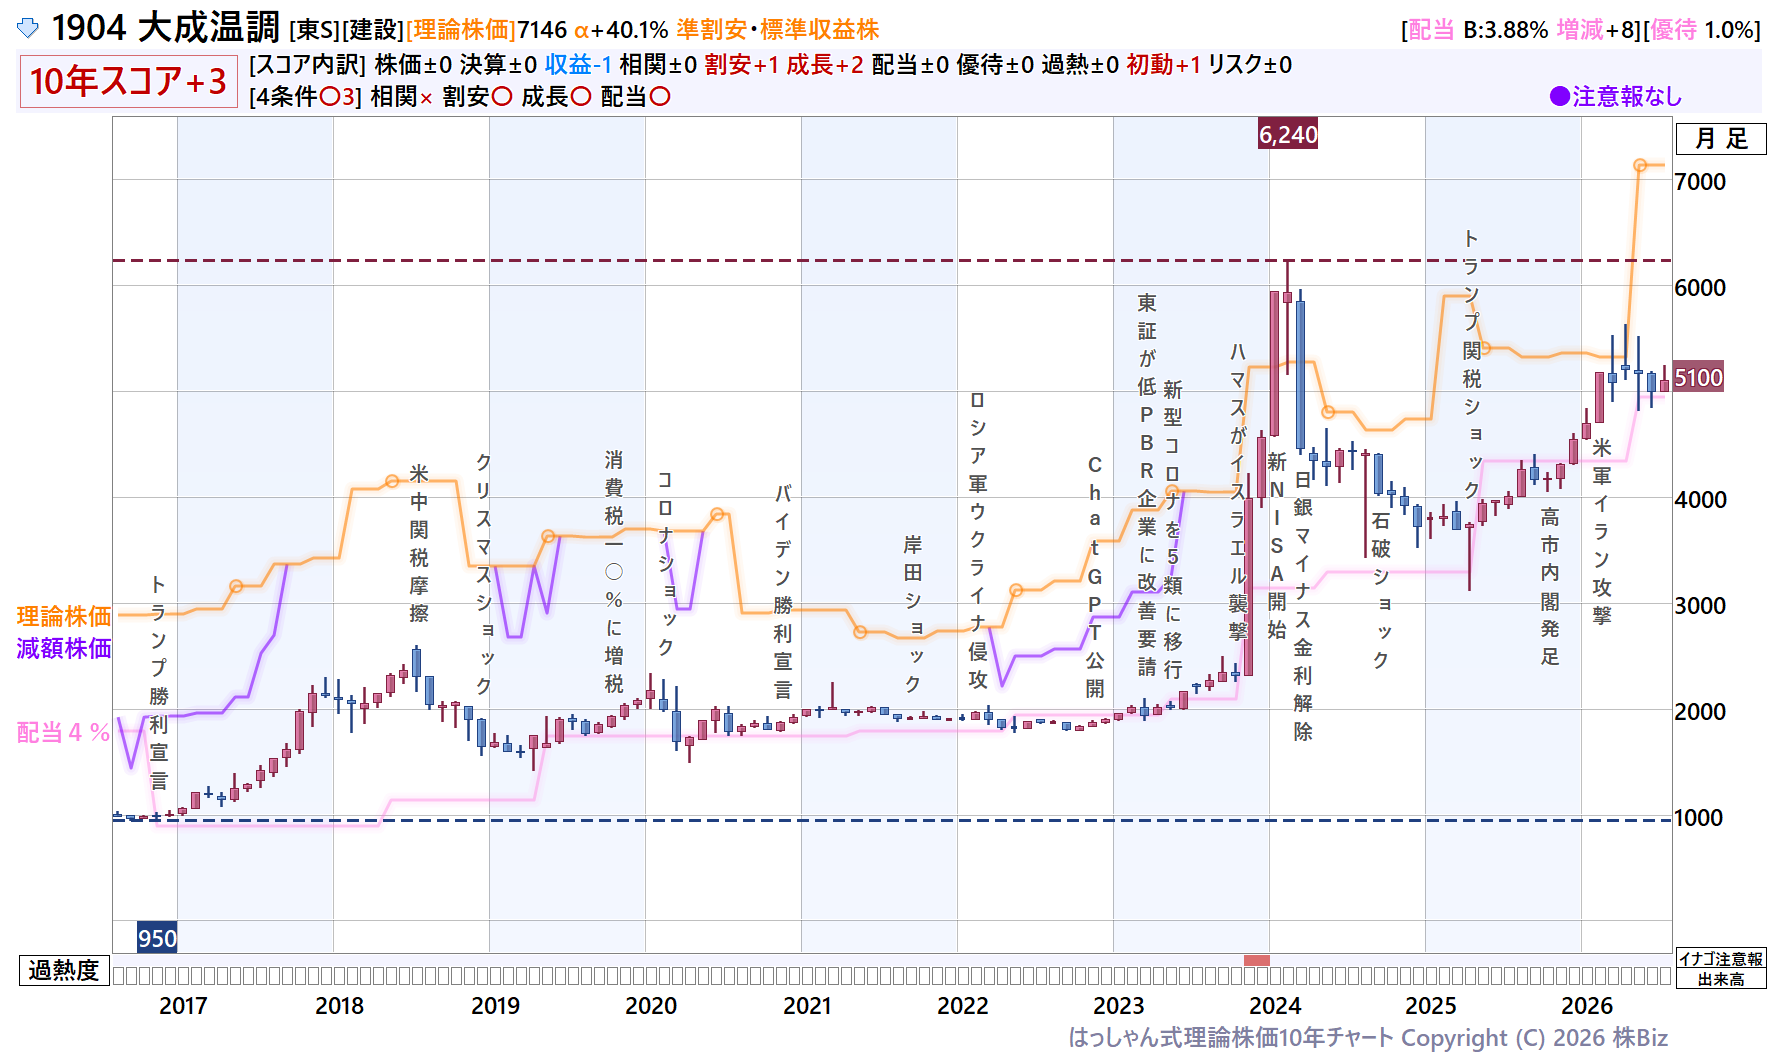
Task: Click the トランプ勝利宣言 event annotation
Action: pyautogui.click(x=159, y=682)
